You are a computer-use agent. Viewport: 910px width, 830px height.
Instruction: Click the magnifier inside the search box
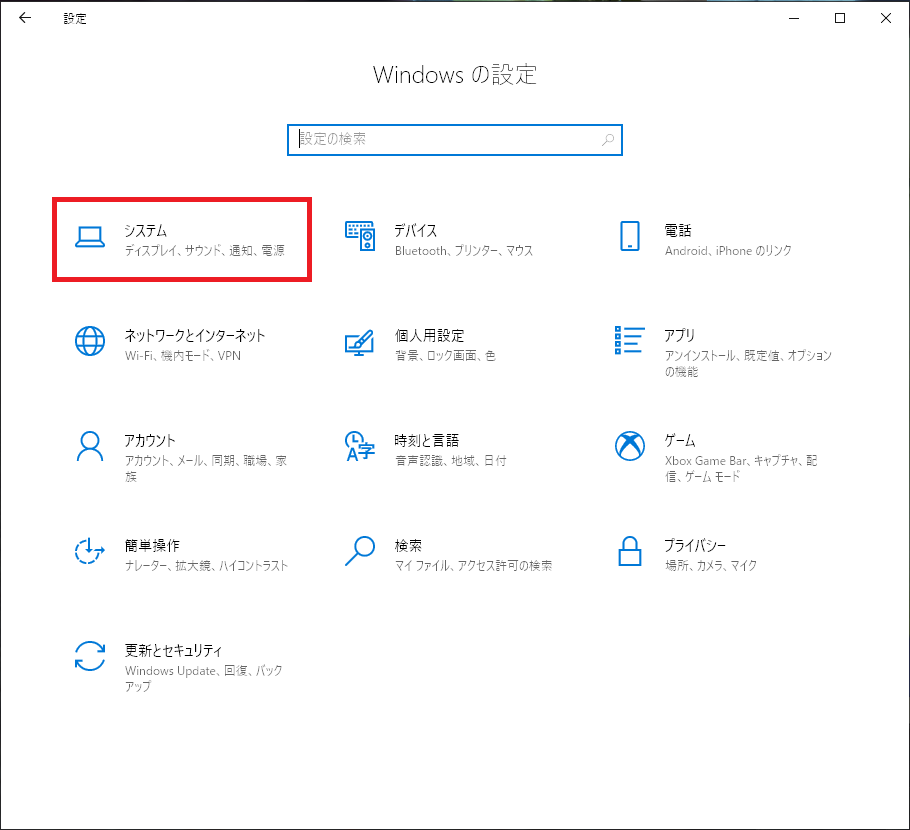608,140
